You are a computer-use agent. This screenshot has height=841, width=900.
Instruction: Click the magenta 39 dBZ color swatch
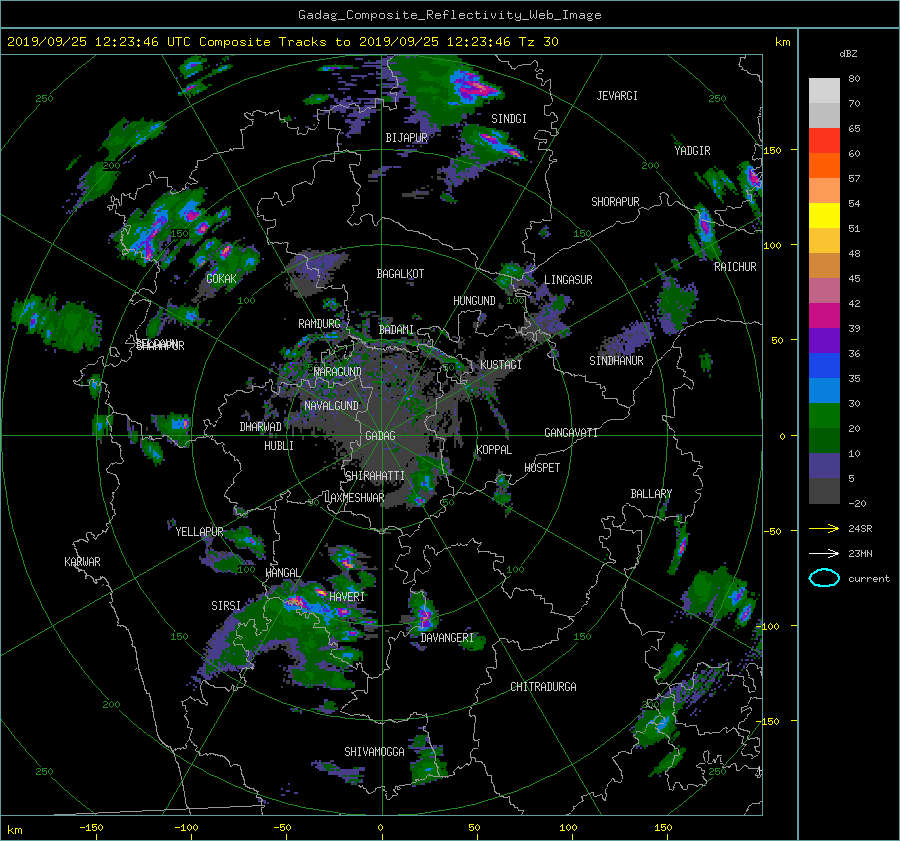[x=824, y=315]
